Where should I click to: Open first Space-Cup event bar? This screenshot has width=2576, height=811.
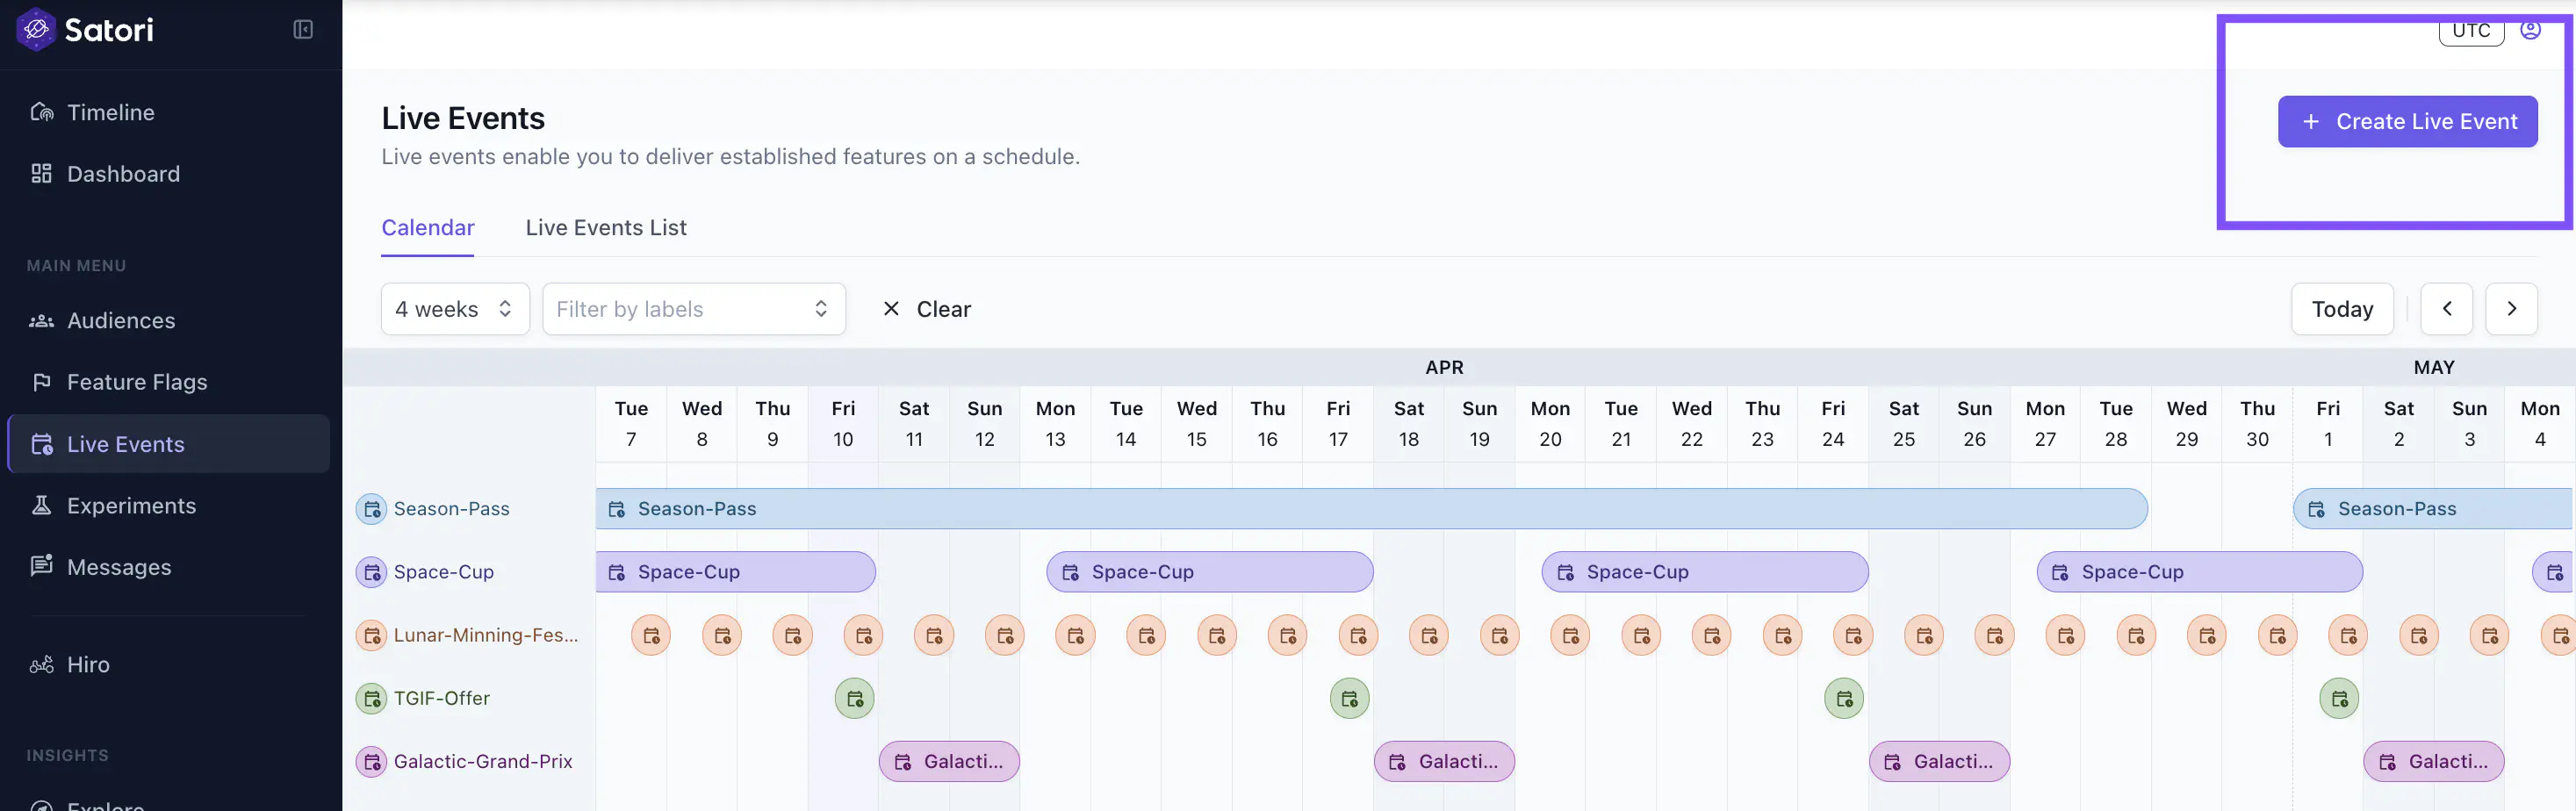(735, 572)
